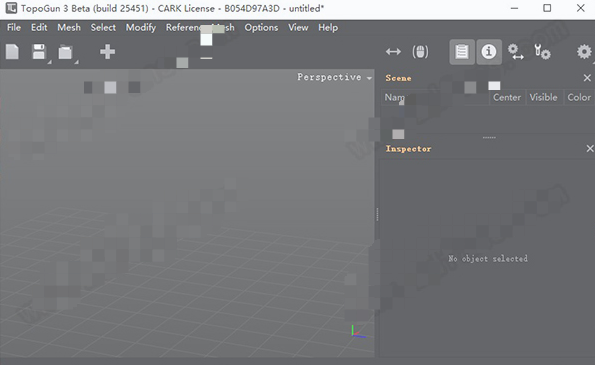595x365 pixels.
Task: Open the Mesh menu
Action: click(x=69, y=28)
